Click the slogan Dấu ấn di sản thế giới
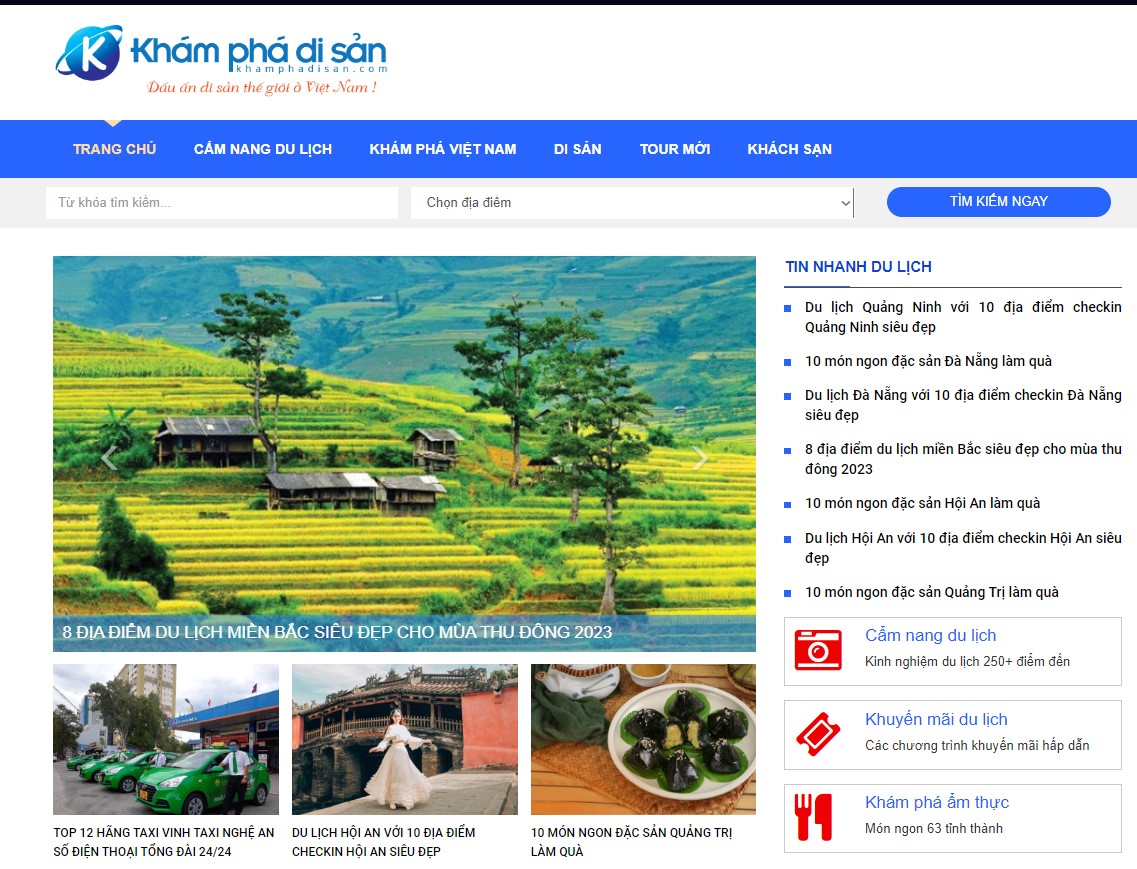The height and width of the screenshot is (869, 1137). point(262,88)
